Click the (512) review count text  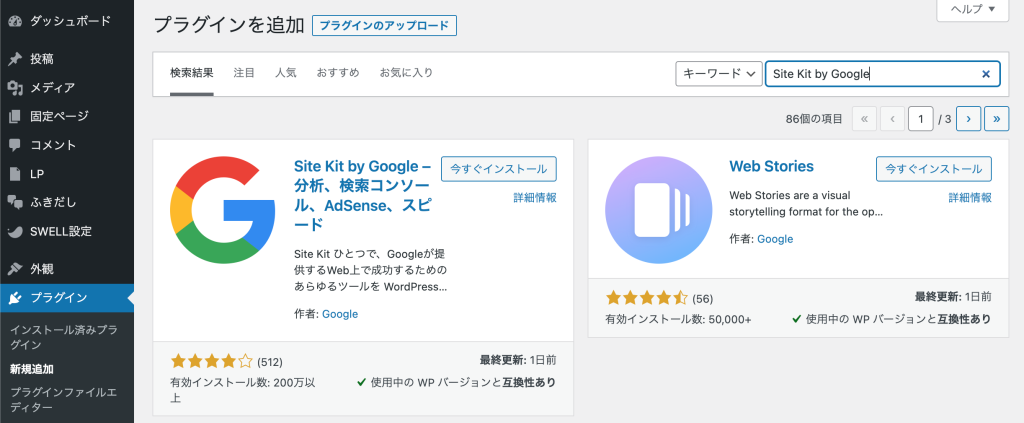270,362
